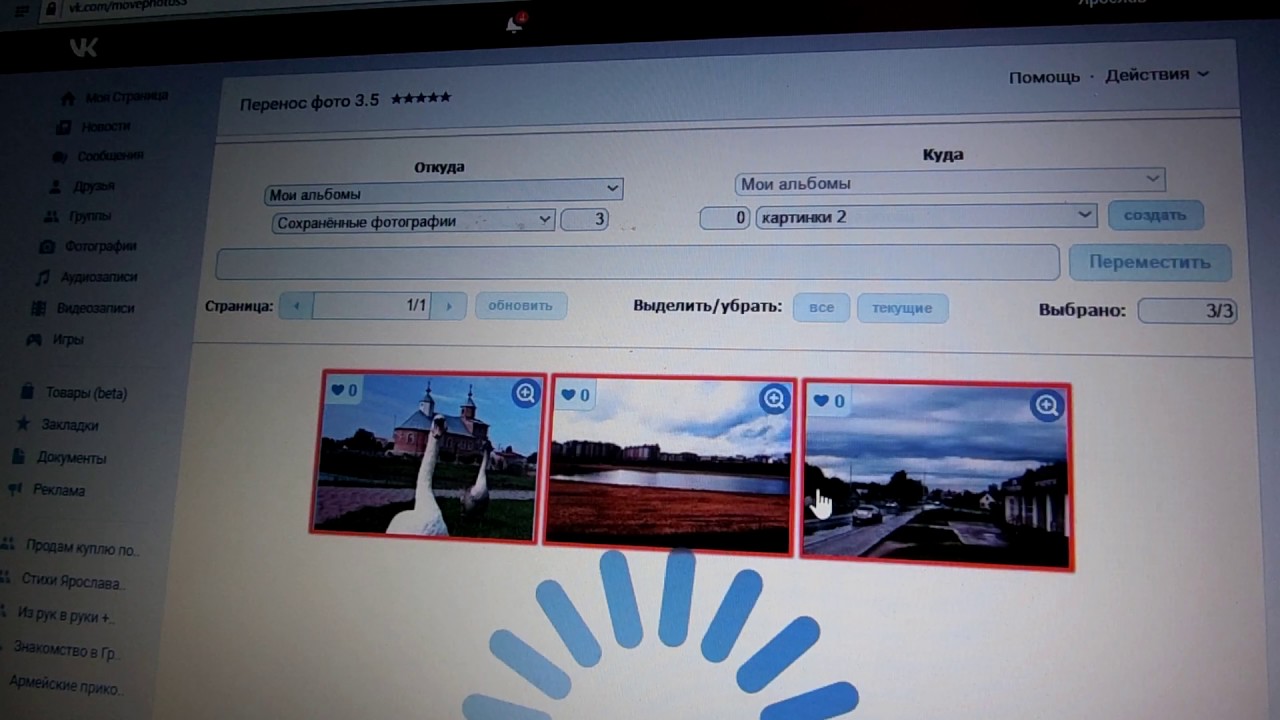The image size is (1280, 720).
Task: Click like heart on lake photo
Action: point(568,395)
